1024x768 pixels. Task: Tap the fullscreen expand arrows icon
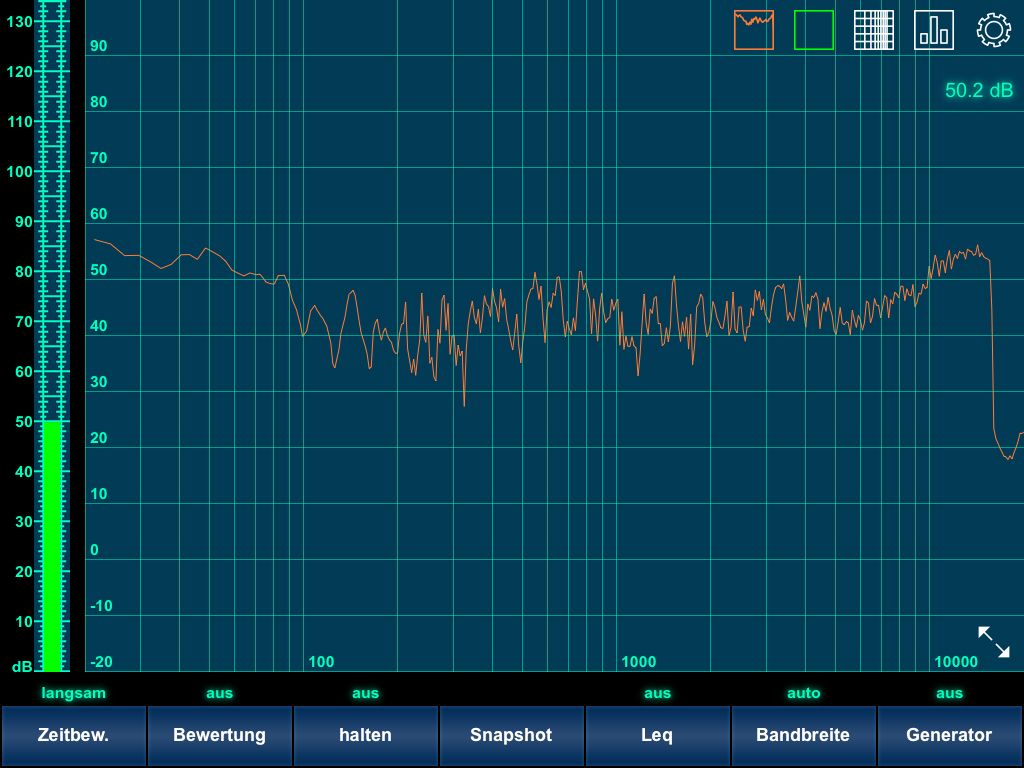click(x=994, y=642)
